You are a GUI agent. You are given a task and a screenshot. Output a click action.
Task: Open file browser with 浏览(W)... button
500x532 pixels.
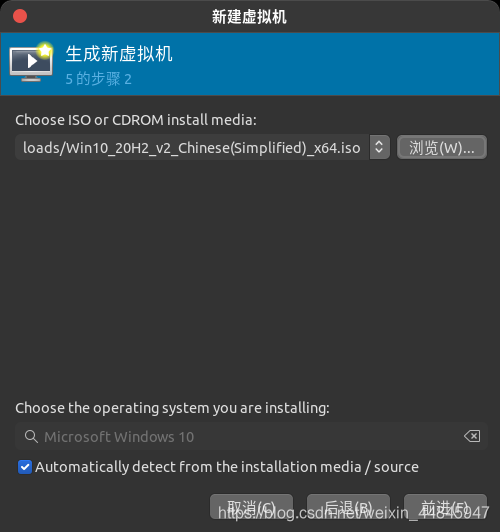pos(442,147)
